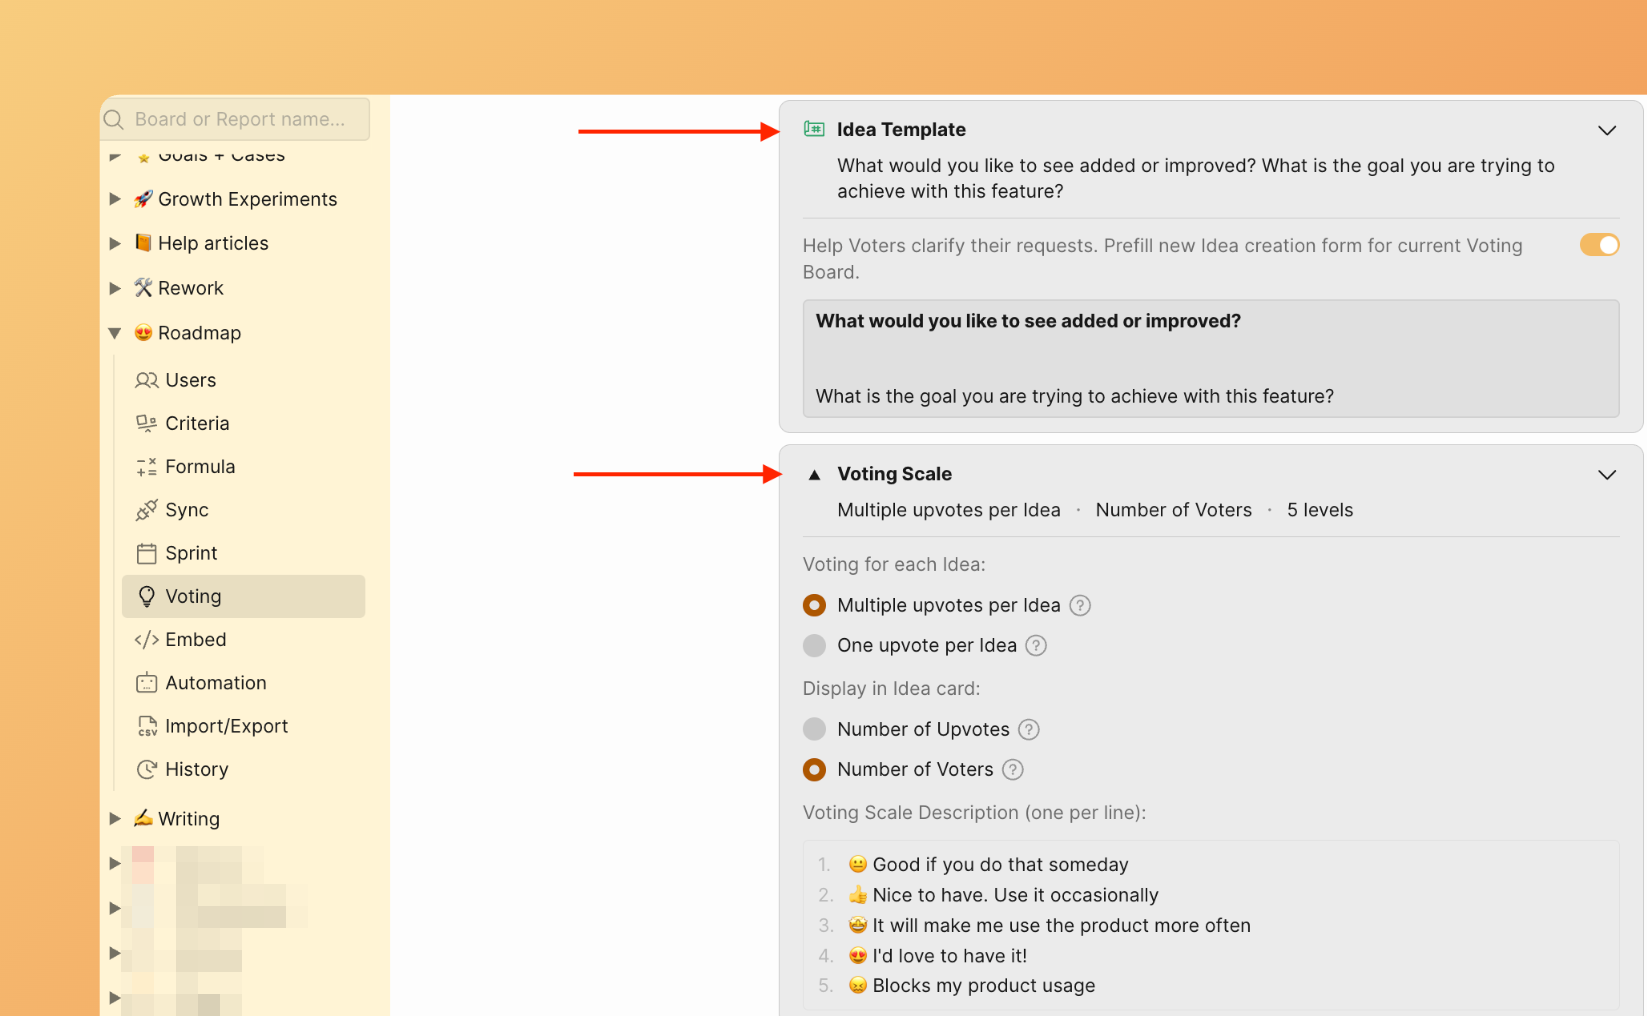Select One upvote per Idea
The image size is (1647, 1016).
coord(814,645)
